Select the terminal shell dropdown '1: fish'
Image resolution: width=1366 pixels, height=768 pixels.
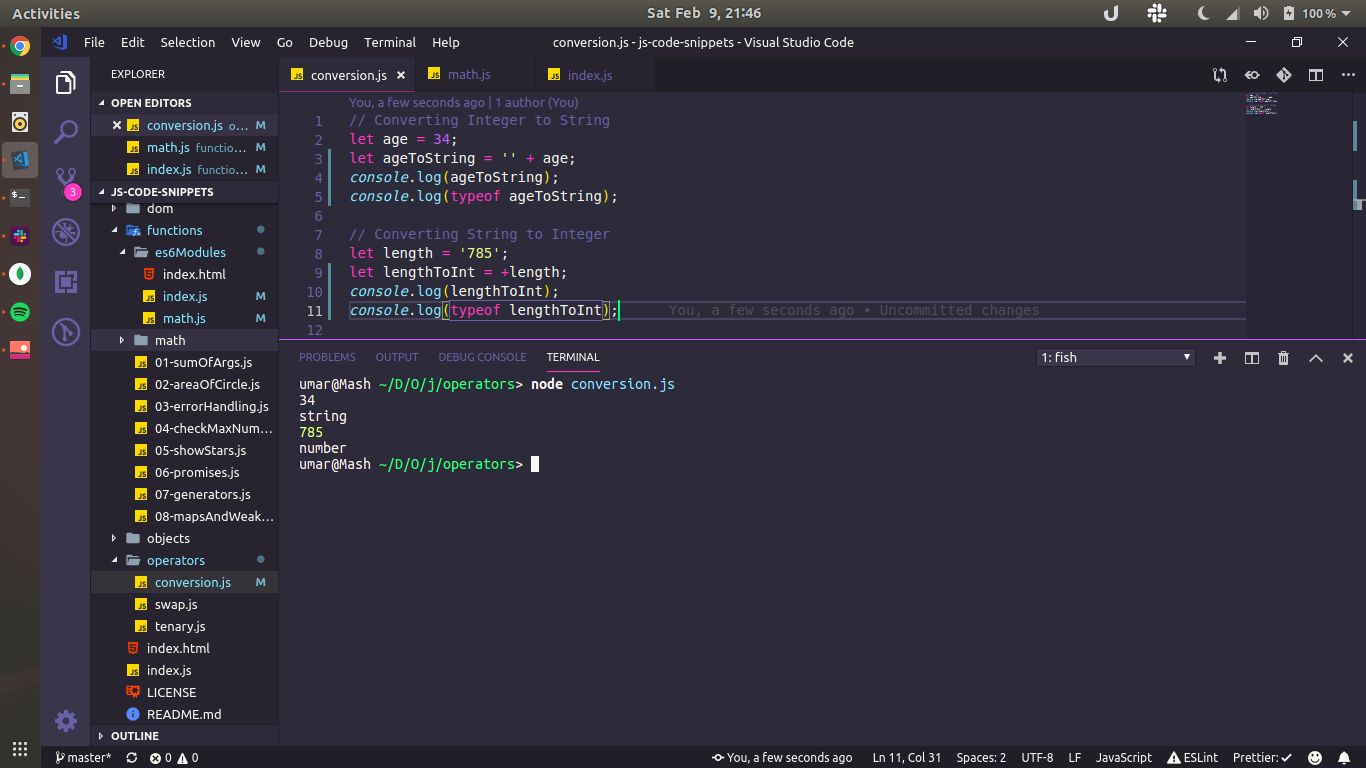click(x=1116, y=357)
